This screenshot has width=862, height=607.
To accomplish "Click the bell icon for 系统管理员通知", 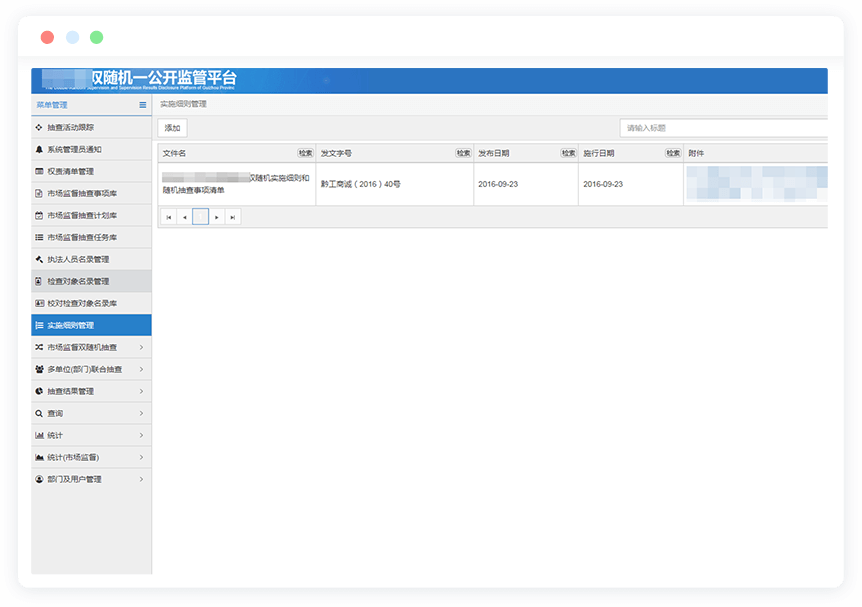I will [39, 149].
